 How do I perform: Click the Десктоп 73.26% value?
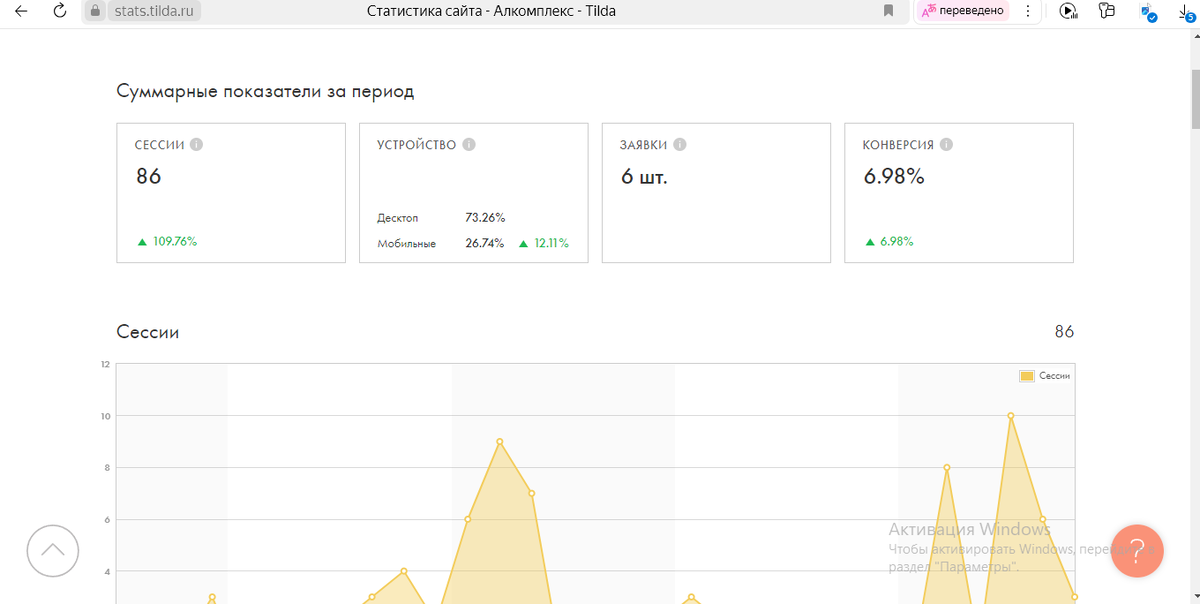[485, 217]
